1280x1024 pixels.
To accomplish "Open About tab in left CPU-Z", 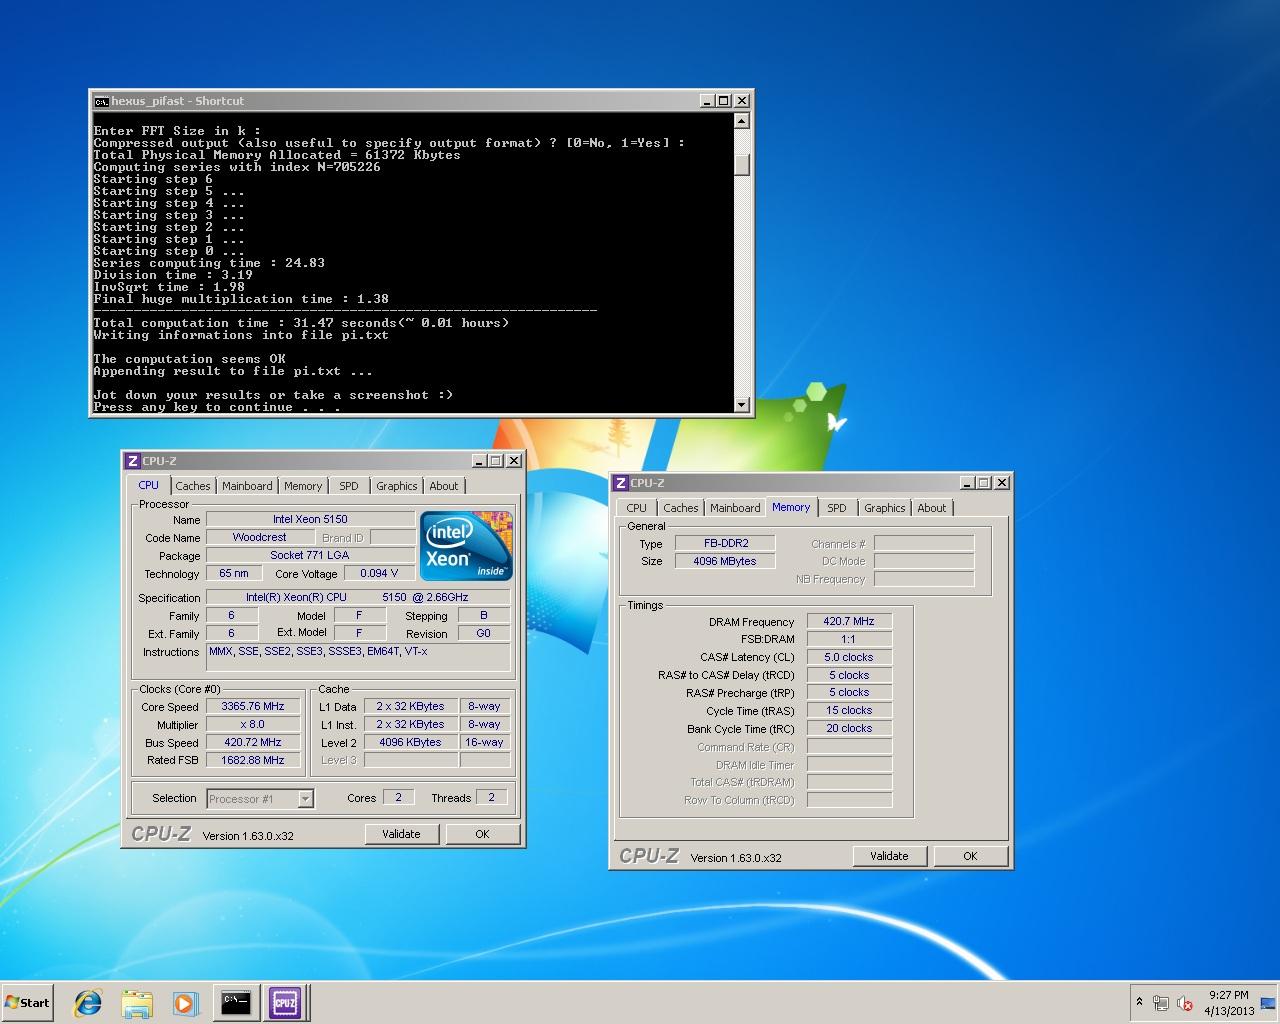I will tap(444, 486).
